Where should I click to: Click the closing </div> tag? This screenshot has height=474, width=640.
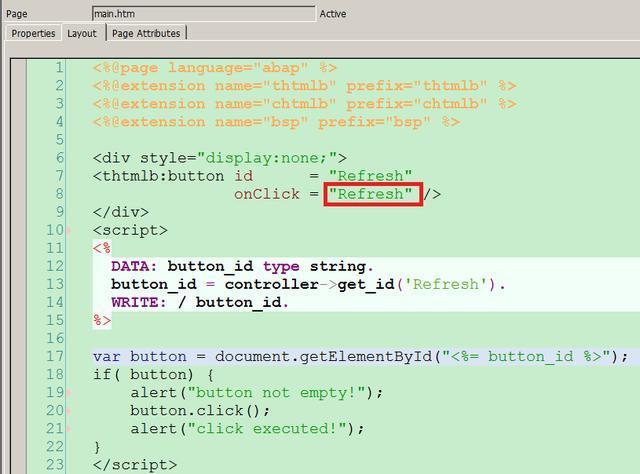[x=121, y=212]
